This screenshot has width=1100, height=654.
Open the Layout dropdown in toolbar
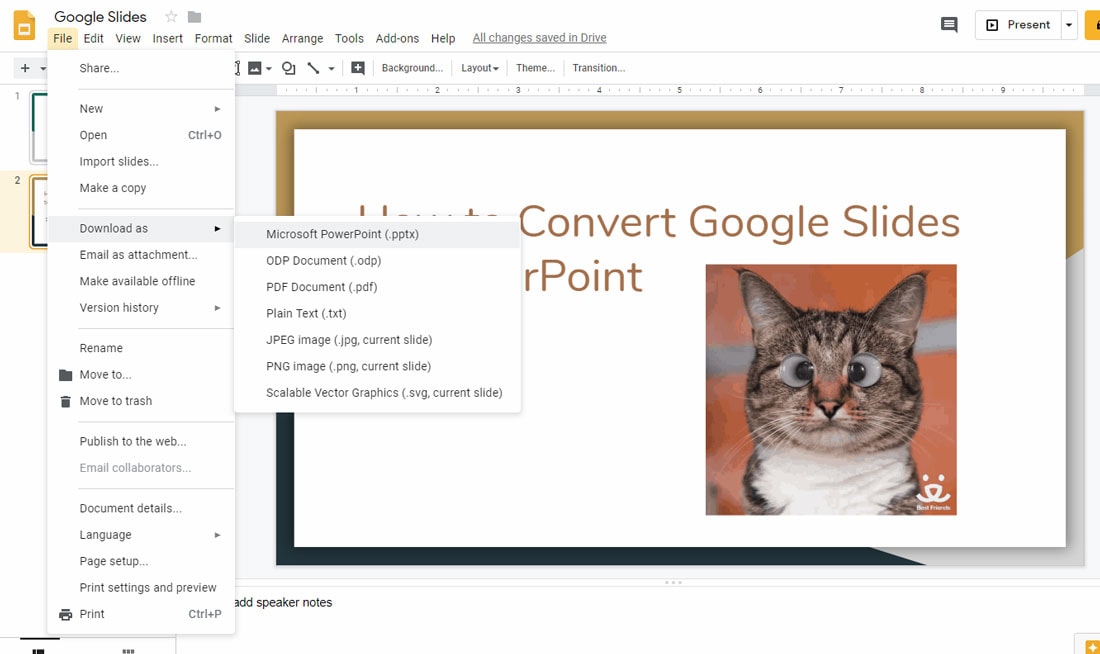coord(480,68)
